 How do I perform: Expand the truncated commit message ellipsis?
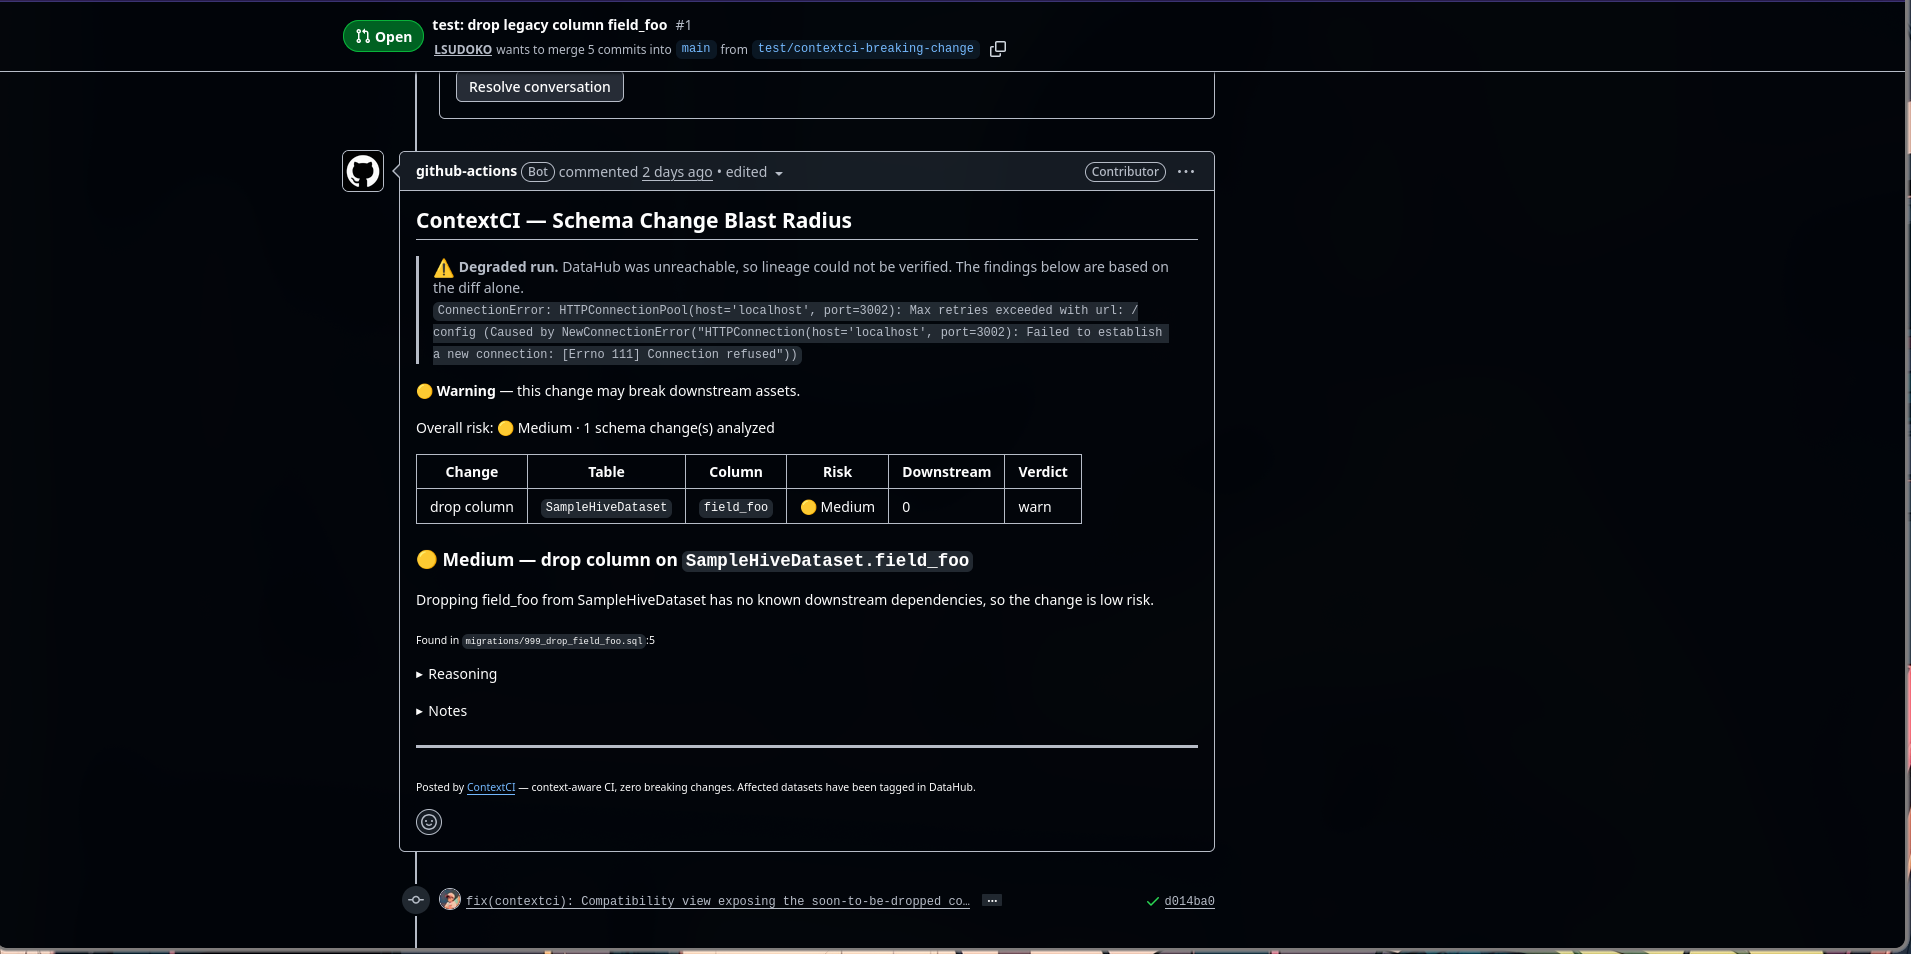992,901
